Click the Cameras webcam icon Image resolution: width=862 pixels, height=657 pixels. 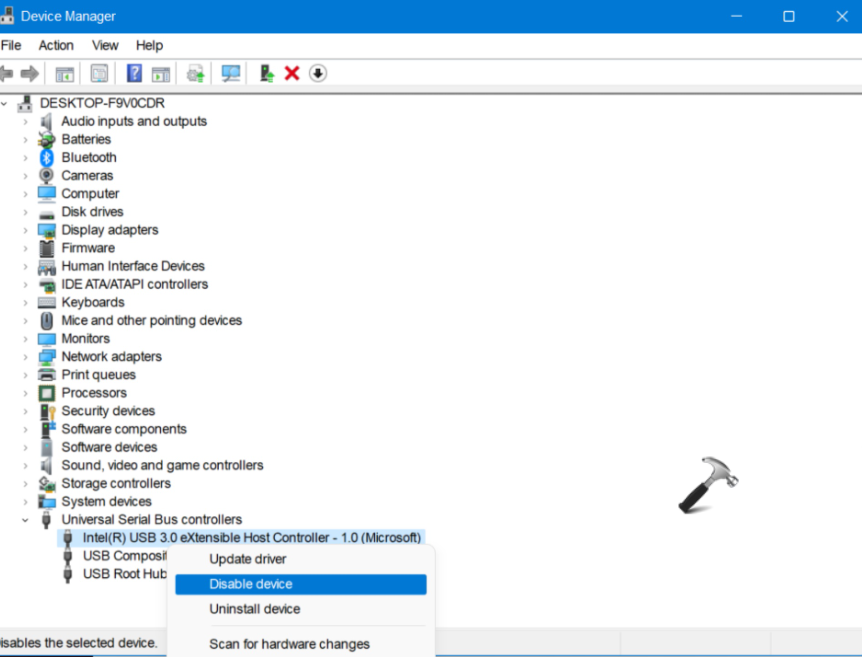click(46, 176)
